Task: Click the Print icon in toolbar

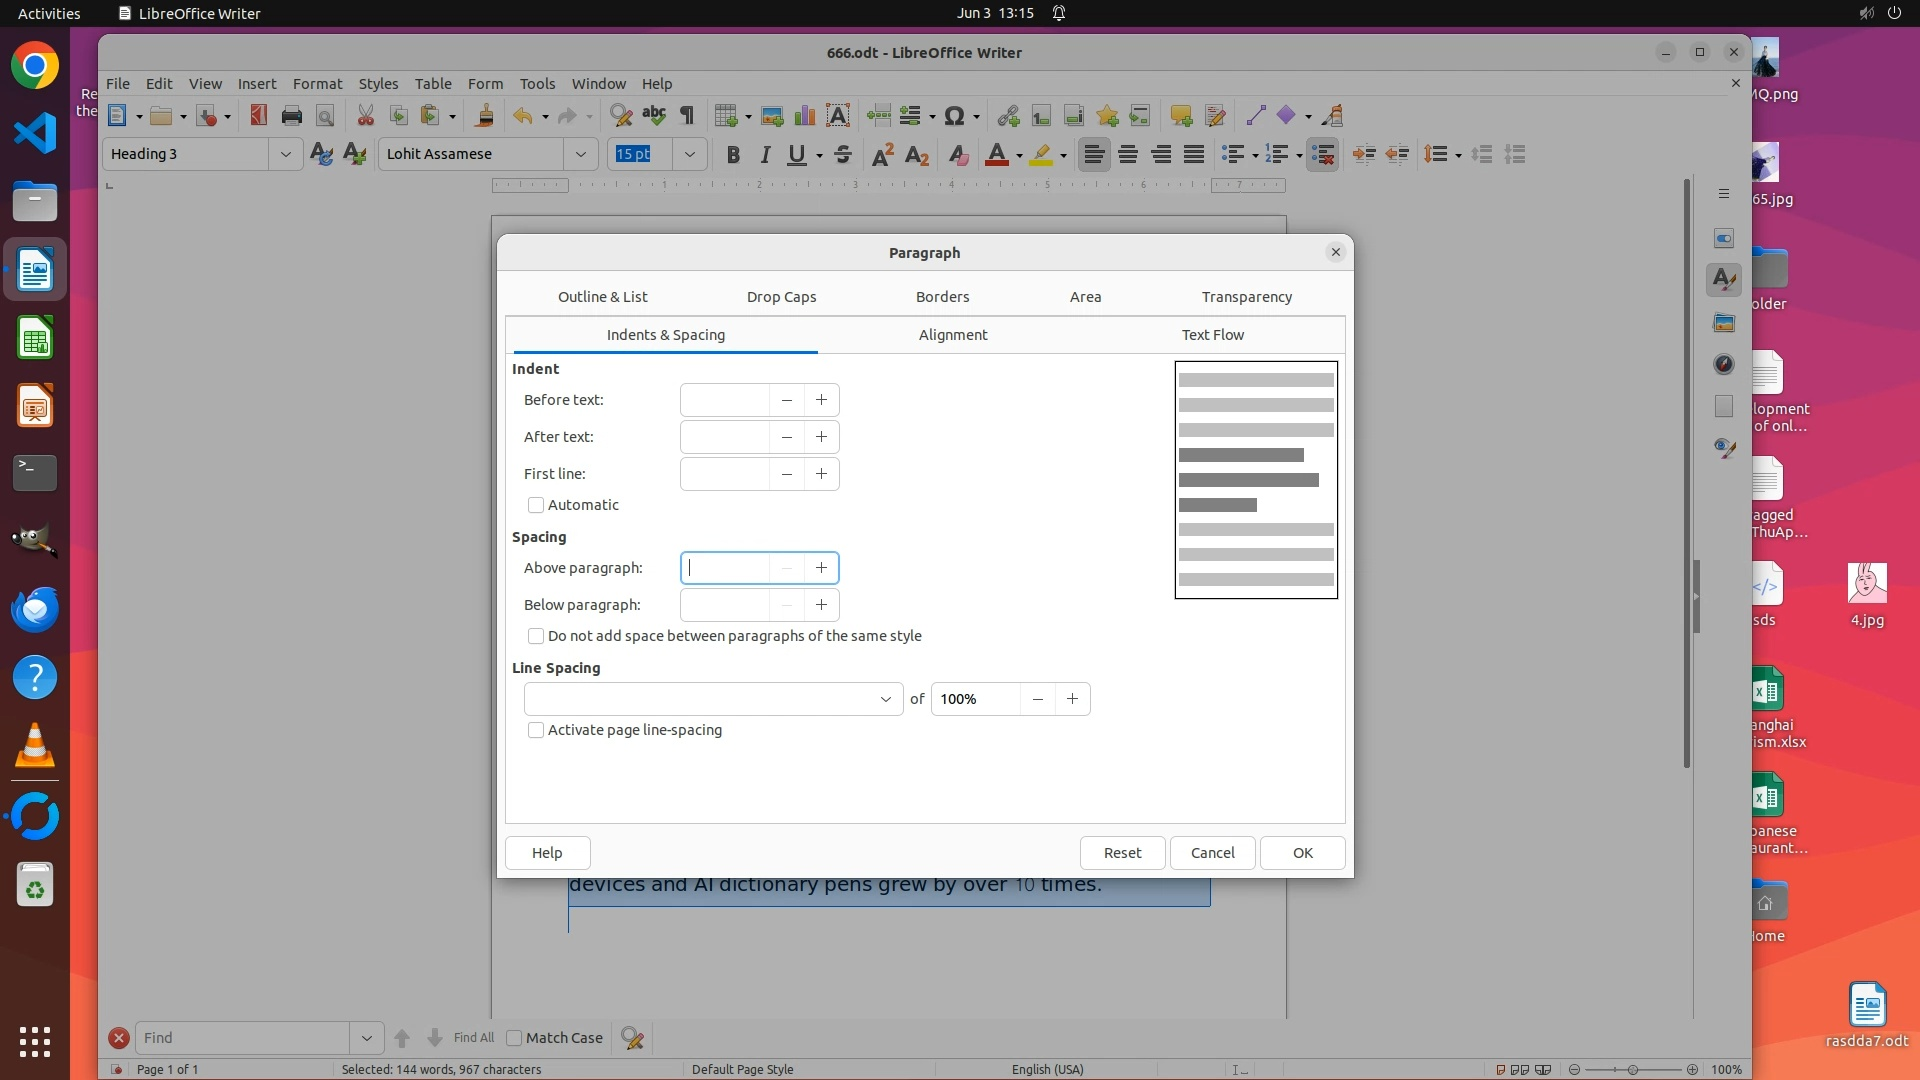Action: click(292, 116)
